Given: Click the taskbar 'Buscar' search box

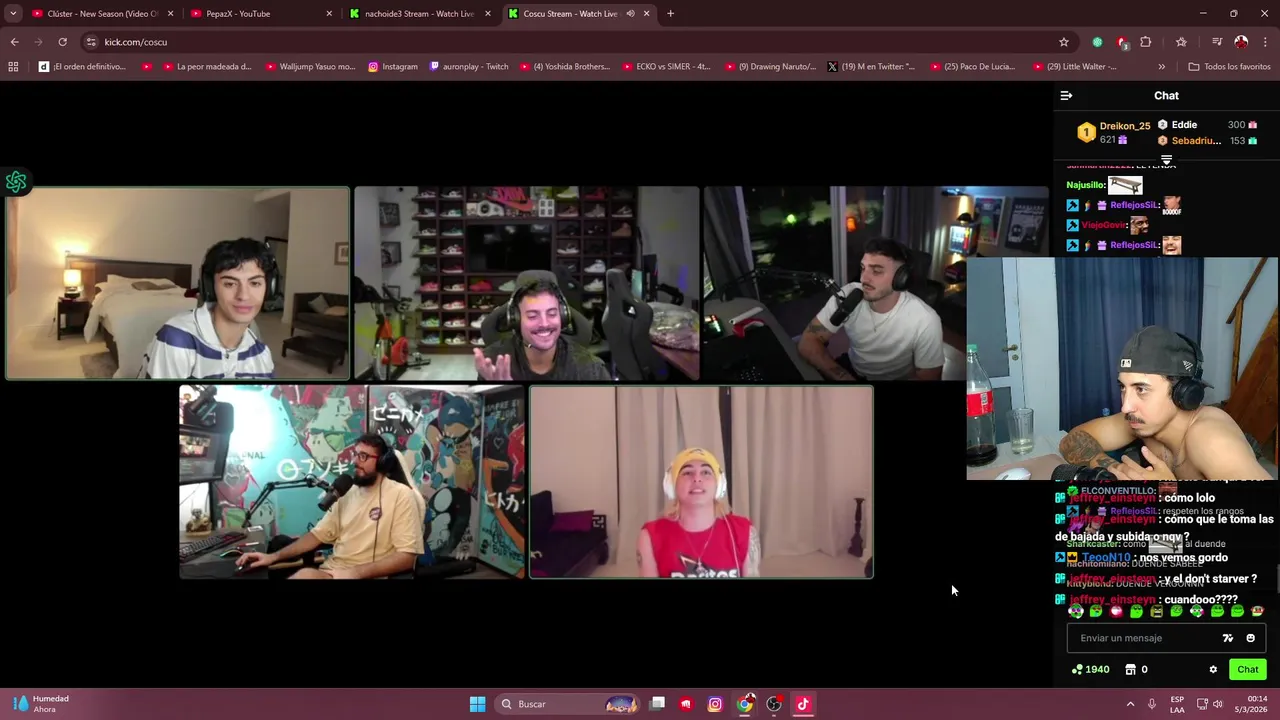Looking at the screenshot, I should (568, 704).
